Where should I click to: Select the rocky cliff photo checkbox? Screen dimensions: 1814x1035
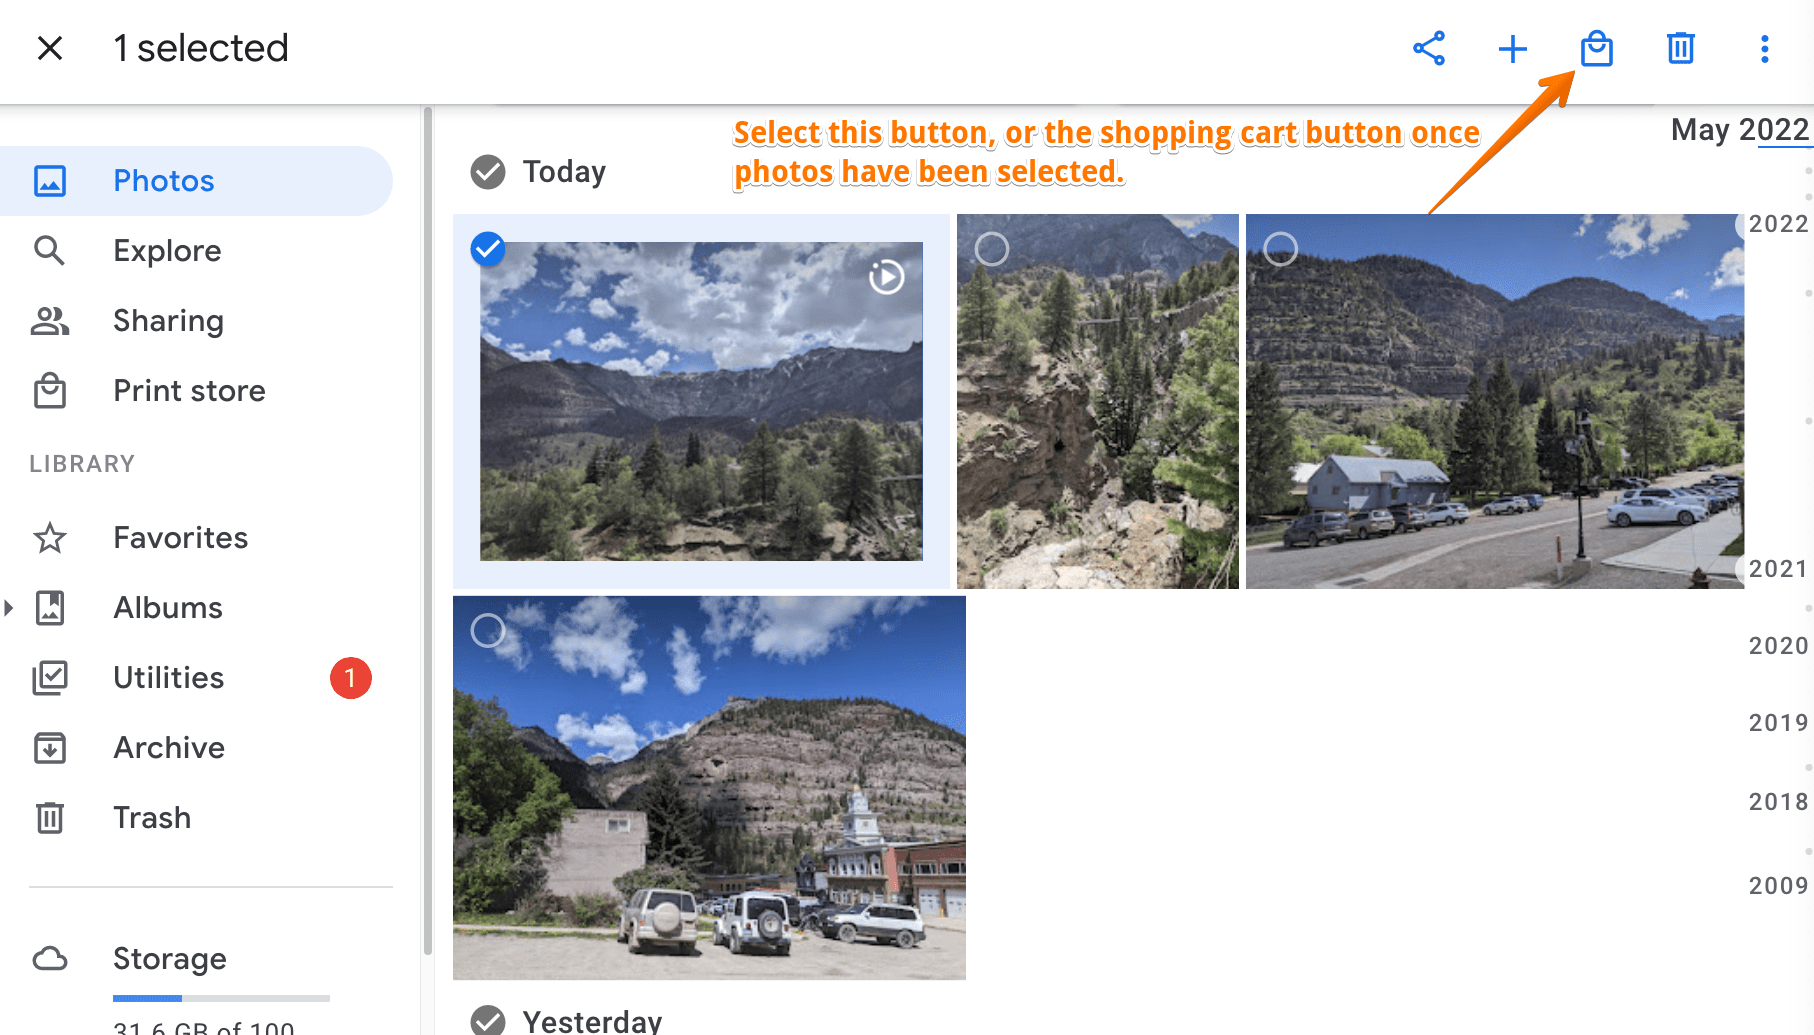(992, 248)
